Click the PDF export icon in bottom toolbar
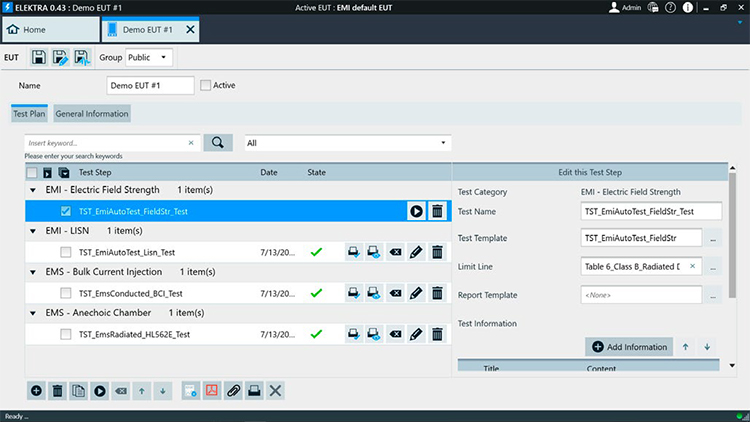The height and width of the screenshot is (422, 750). point(211,390)
